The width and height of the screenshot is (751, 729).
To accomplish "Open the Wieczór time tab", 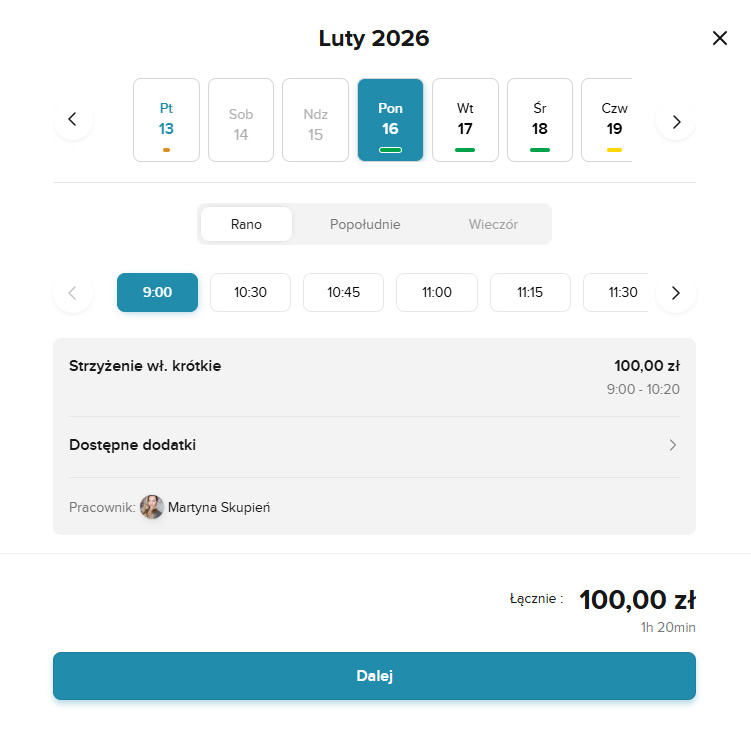I will click(x=493, y=224).
